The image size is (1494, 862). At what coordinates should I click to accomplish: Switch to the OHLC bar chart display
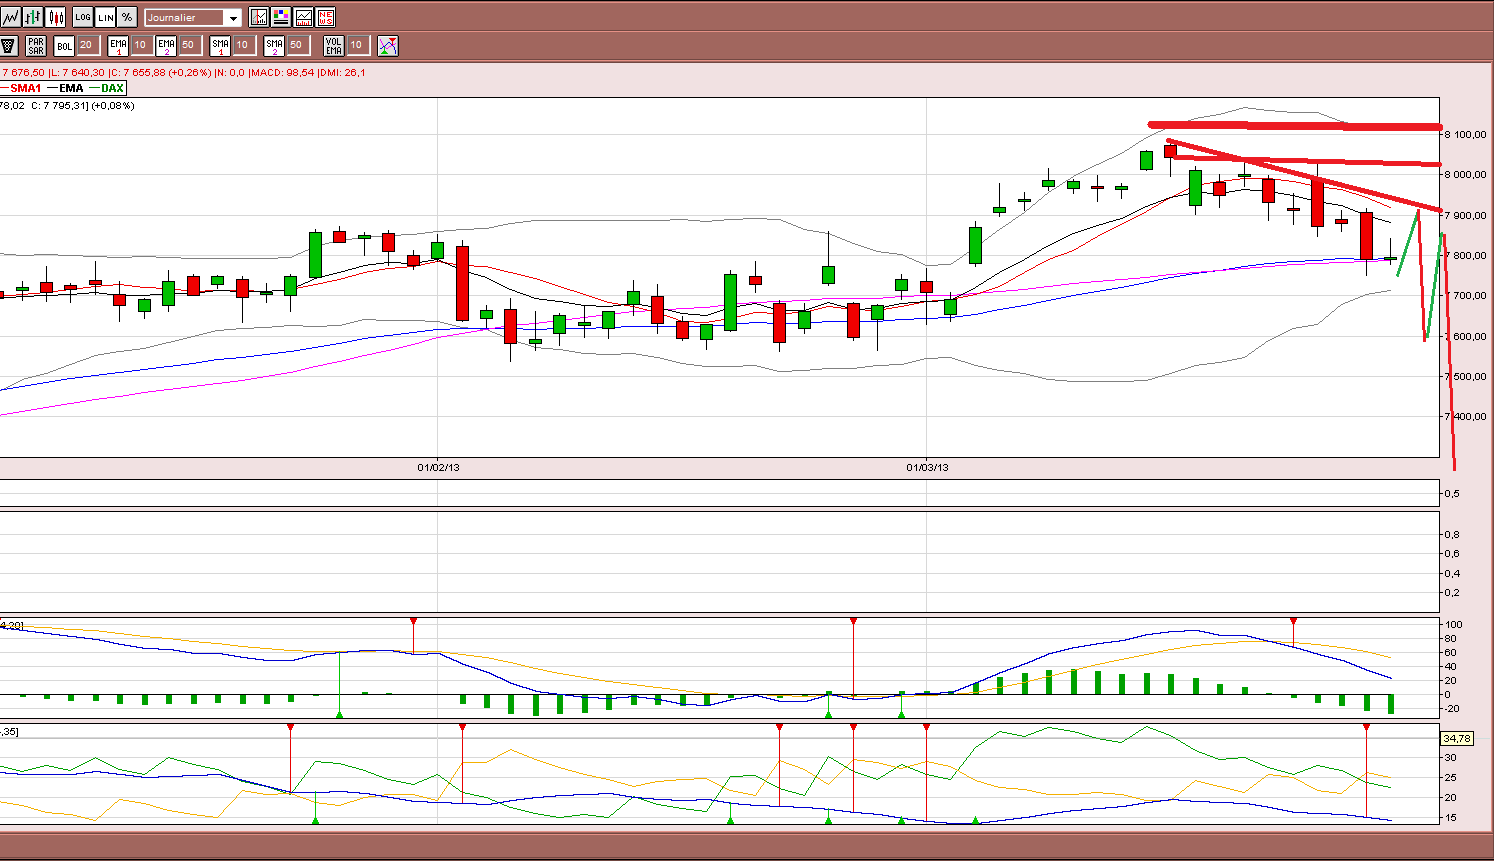coord(33,17)
